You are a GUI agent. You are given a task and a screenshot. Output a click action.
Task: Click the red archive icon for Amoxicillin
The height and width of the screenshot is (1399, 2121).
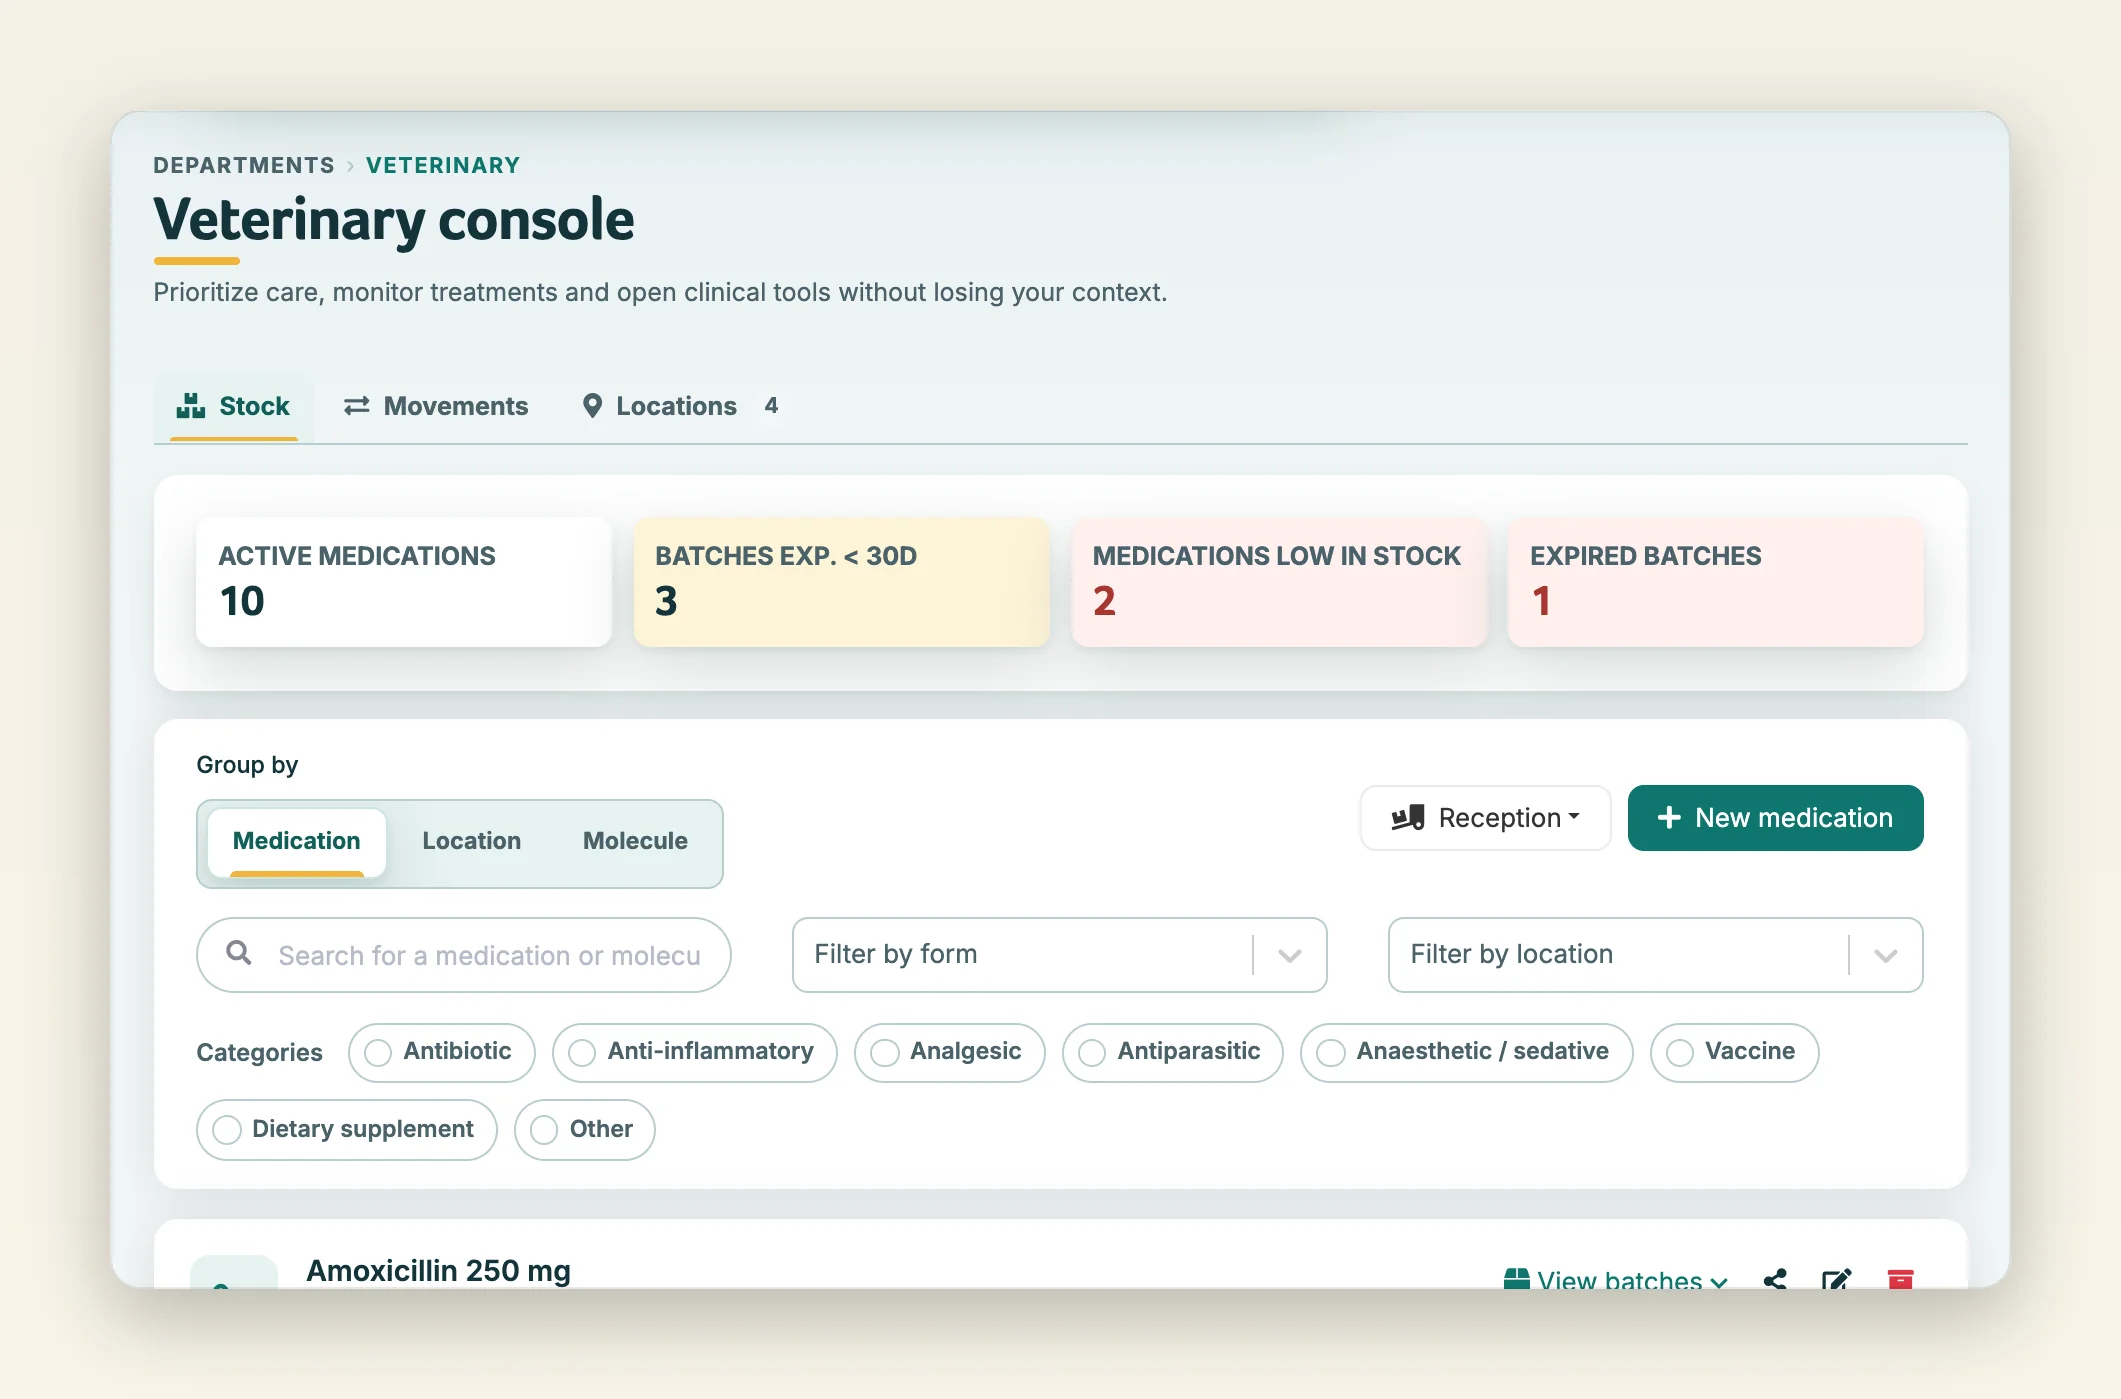tap(1900, 1279)
